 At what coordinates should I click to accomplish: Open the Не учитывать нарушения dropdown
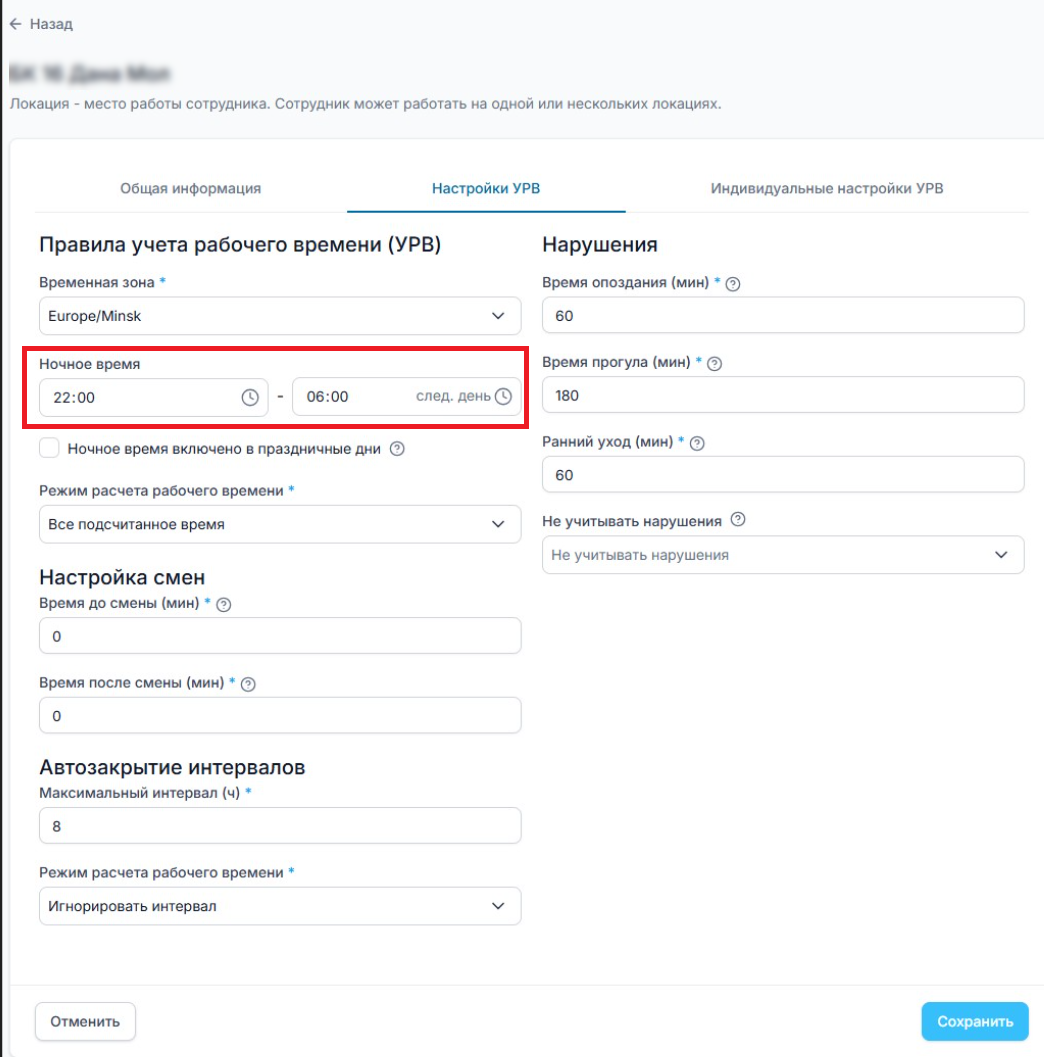click(783, 555)
